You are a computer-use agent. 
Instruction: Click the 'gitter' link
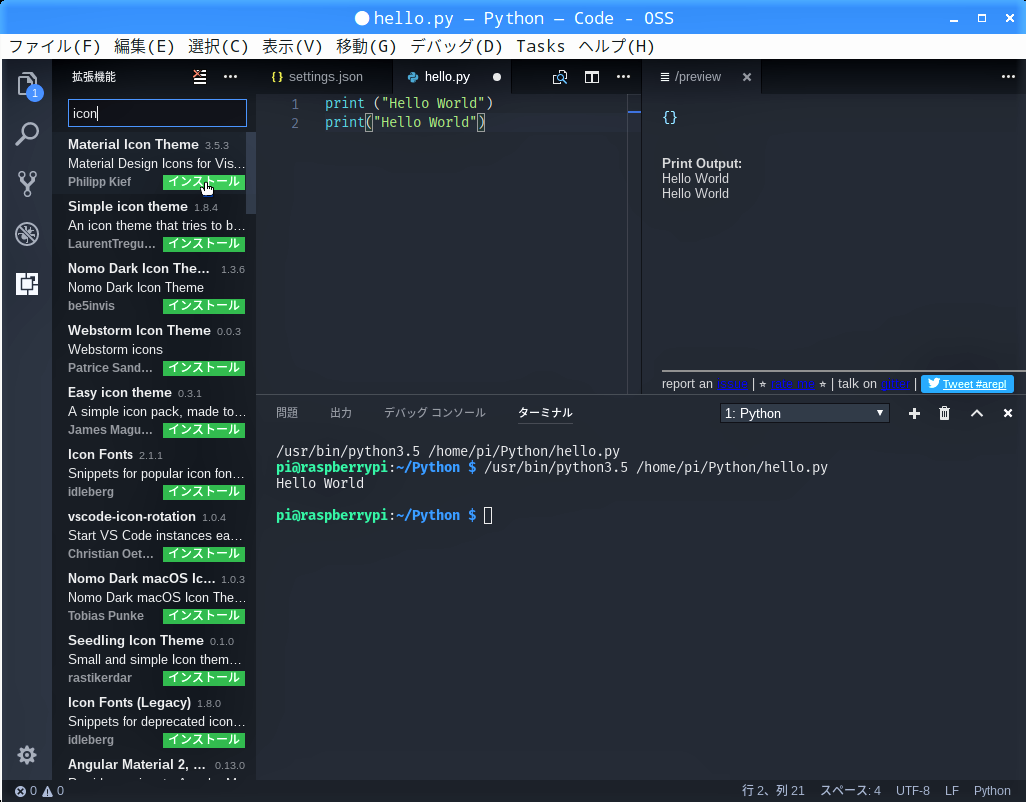point(895,384)
